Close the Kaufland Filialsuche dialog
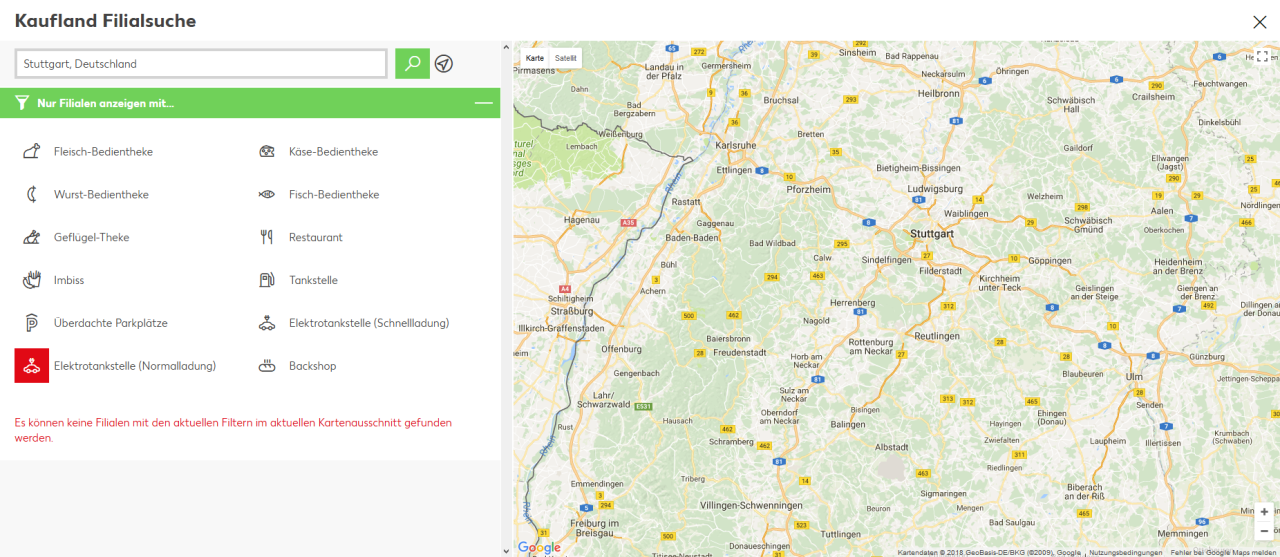Image resolution: width=1280 pixels, height=557 pixels. [x=1259, y=21]
